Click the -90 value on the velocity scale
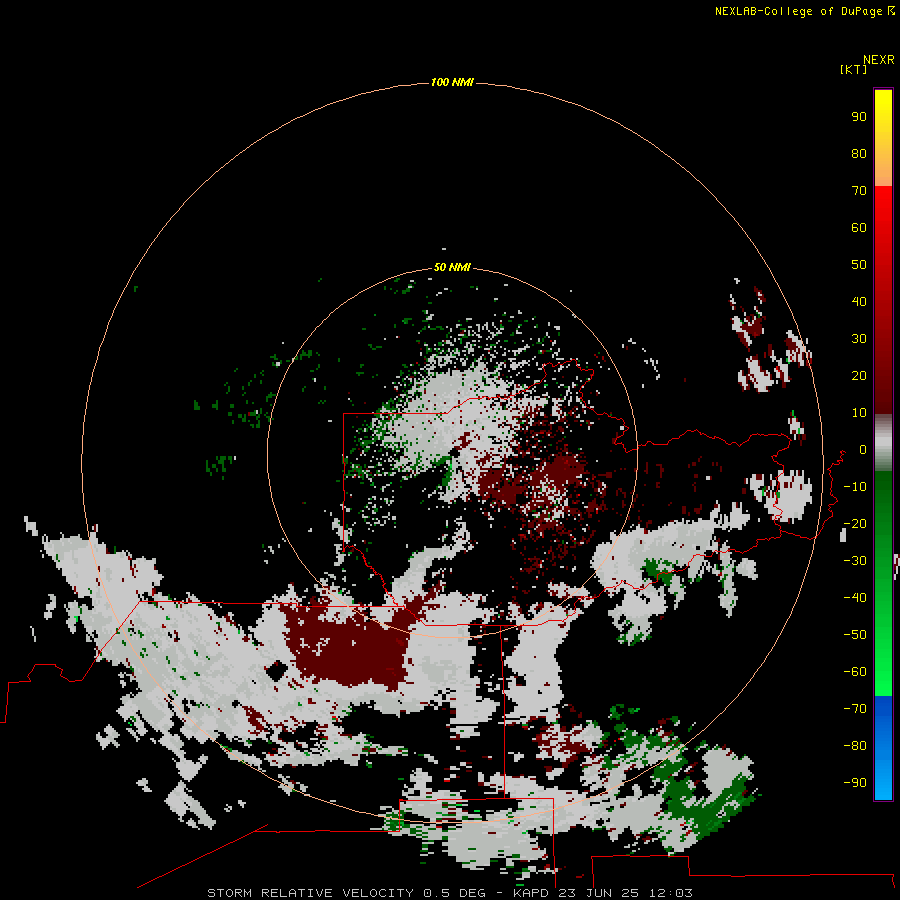Screen dimensions: 900x900 click(855, 783)
